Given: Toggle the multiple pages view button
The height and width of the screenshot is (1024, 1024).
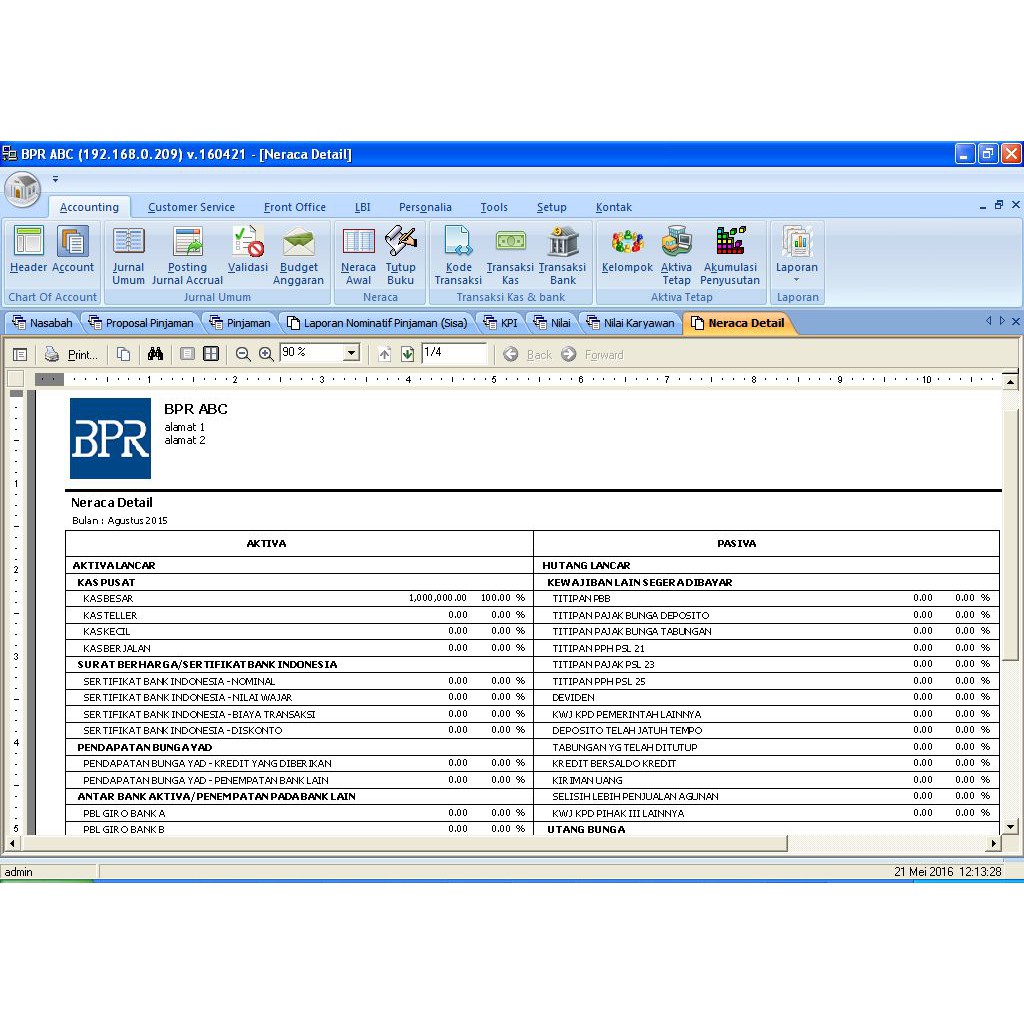Looking at the screenshot, I should [x=211, y=354].
